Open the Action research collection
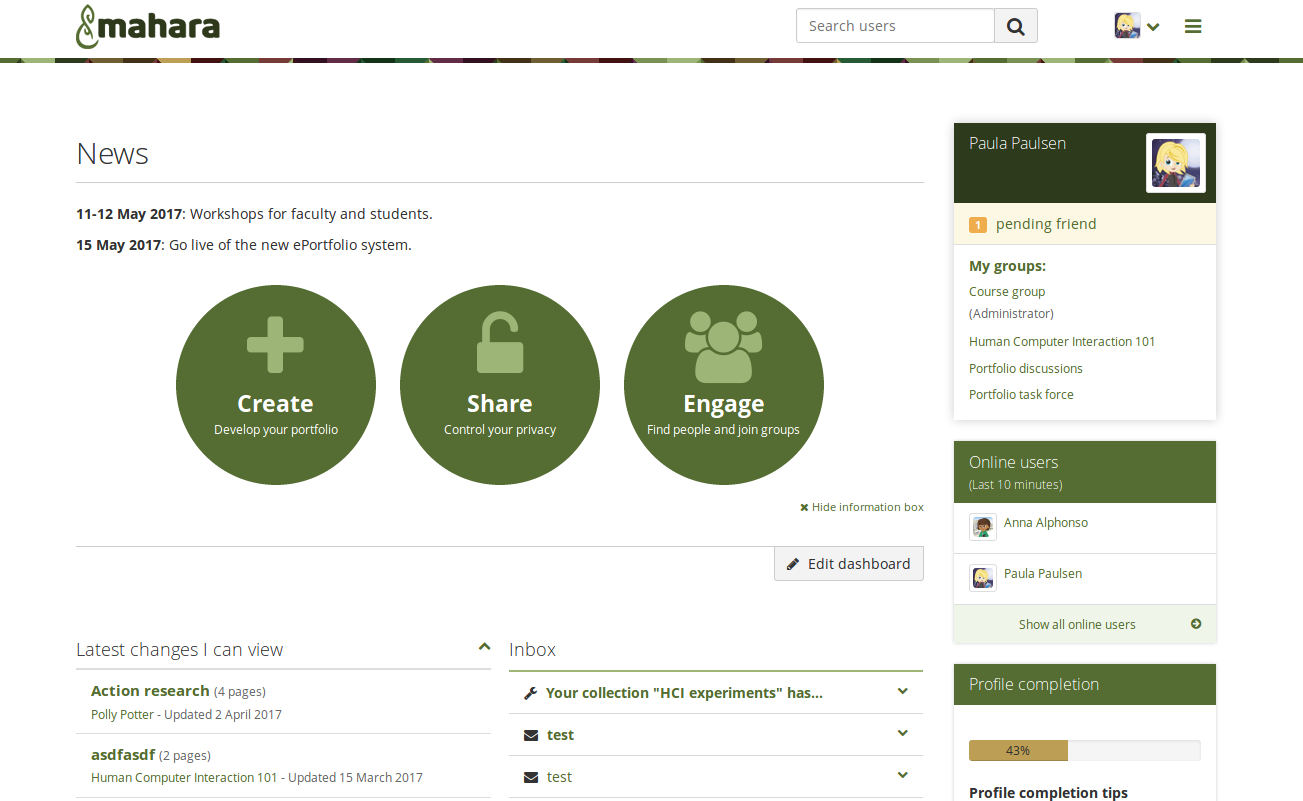Screen dimensions: 1303x801 tap(150, 691)
